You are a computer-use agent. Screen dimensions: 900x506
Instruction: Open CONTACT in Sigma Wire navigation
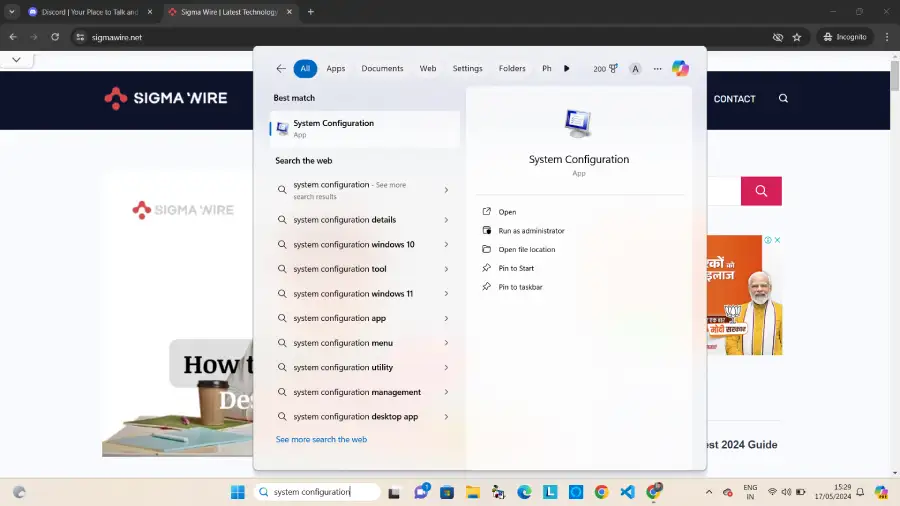[734, 99]
